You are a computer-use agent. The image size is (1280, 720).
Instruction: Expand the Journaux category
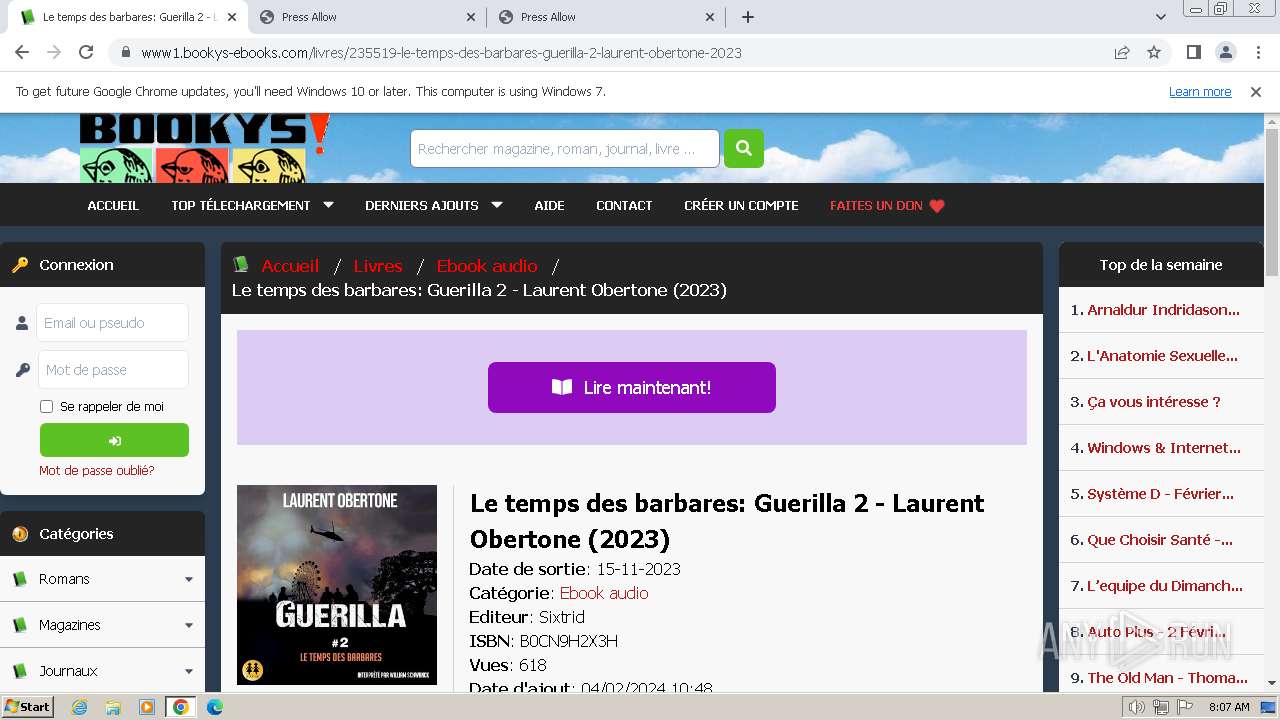(x=189, y=671)
